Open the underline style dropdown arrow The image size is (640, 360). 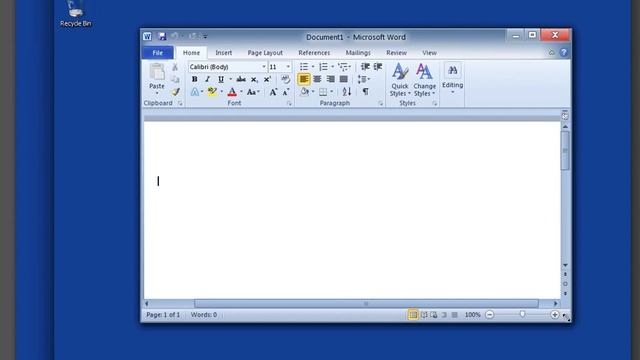point(230,79)
